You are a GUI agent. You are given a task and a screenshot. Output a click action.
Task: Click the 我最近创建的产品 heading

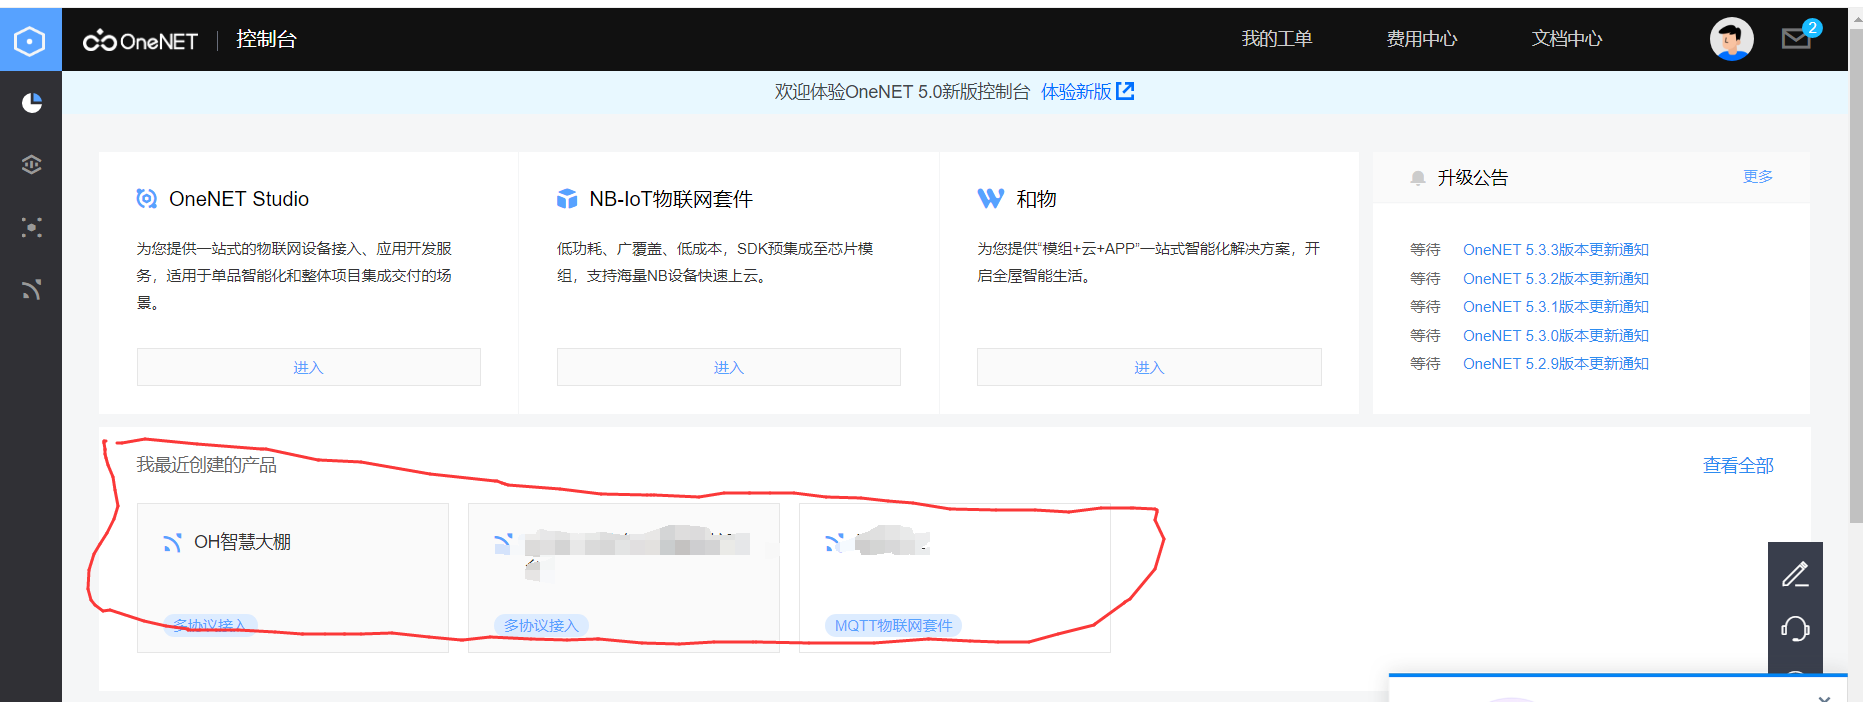pos(207,466)
